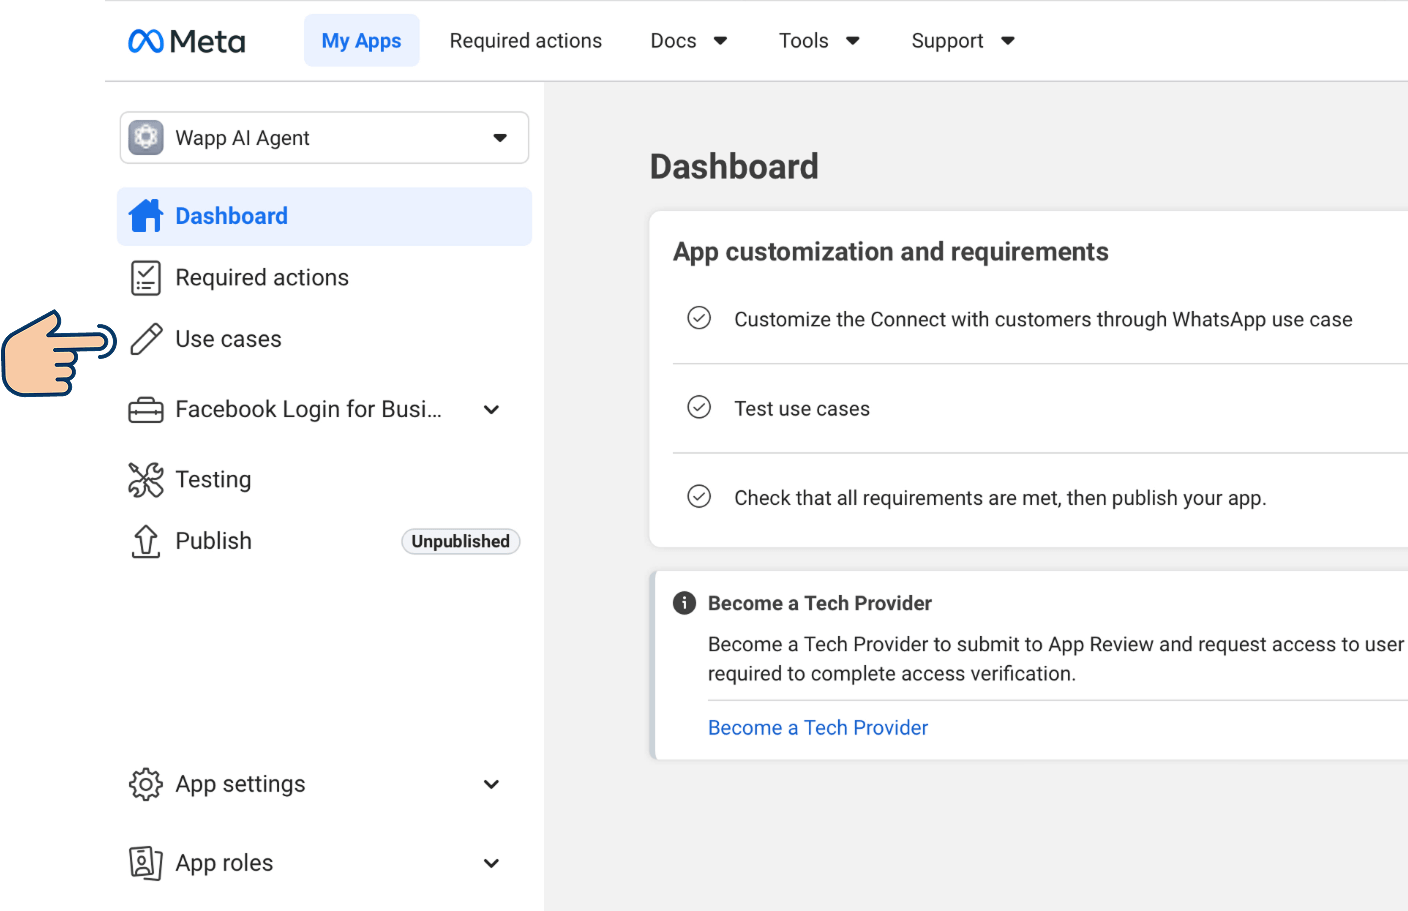1408x911 pixels.
Task: Expand the App roles chevron
Action: point(491,863)
